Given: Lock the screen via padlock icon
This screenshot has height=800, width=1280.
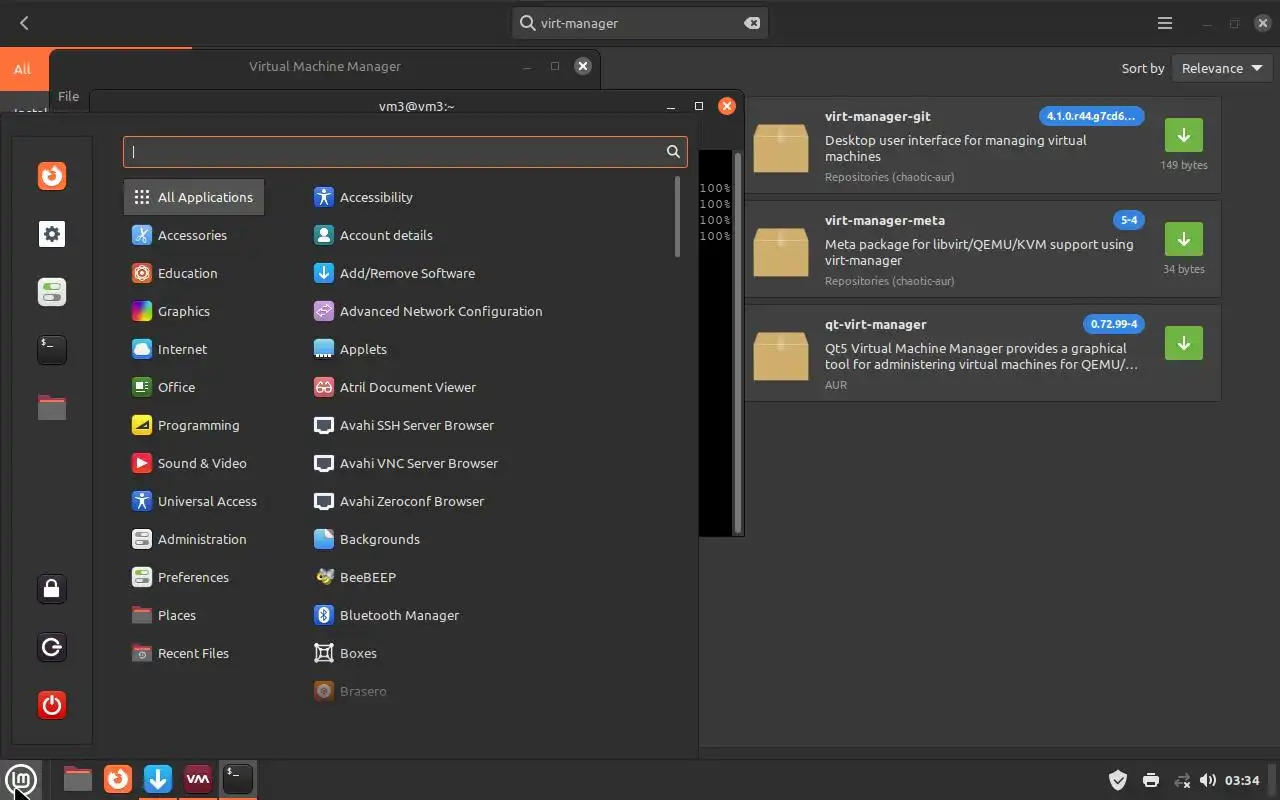Looking at the screenshot, I should click(52, 589).
